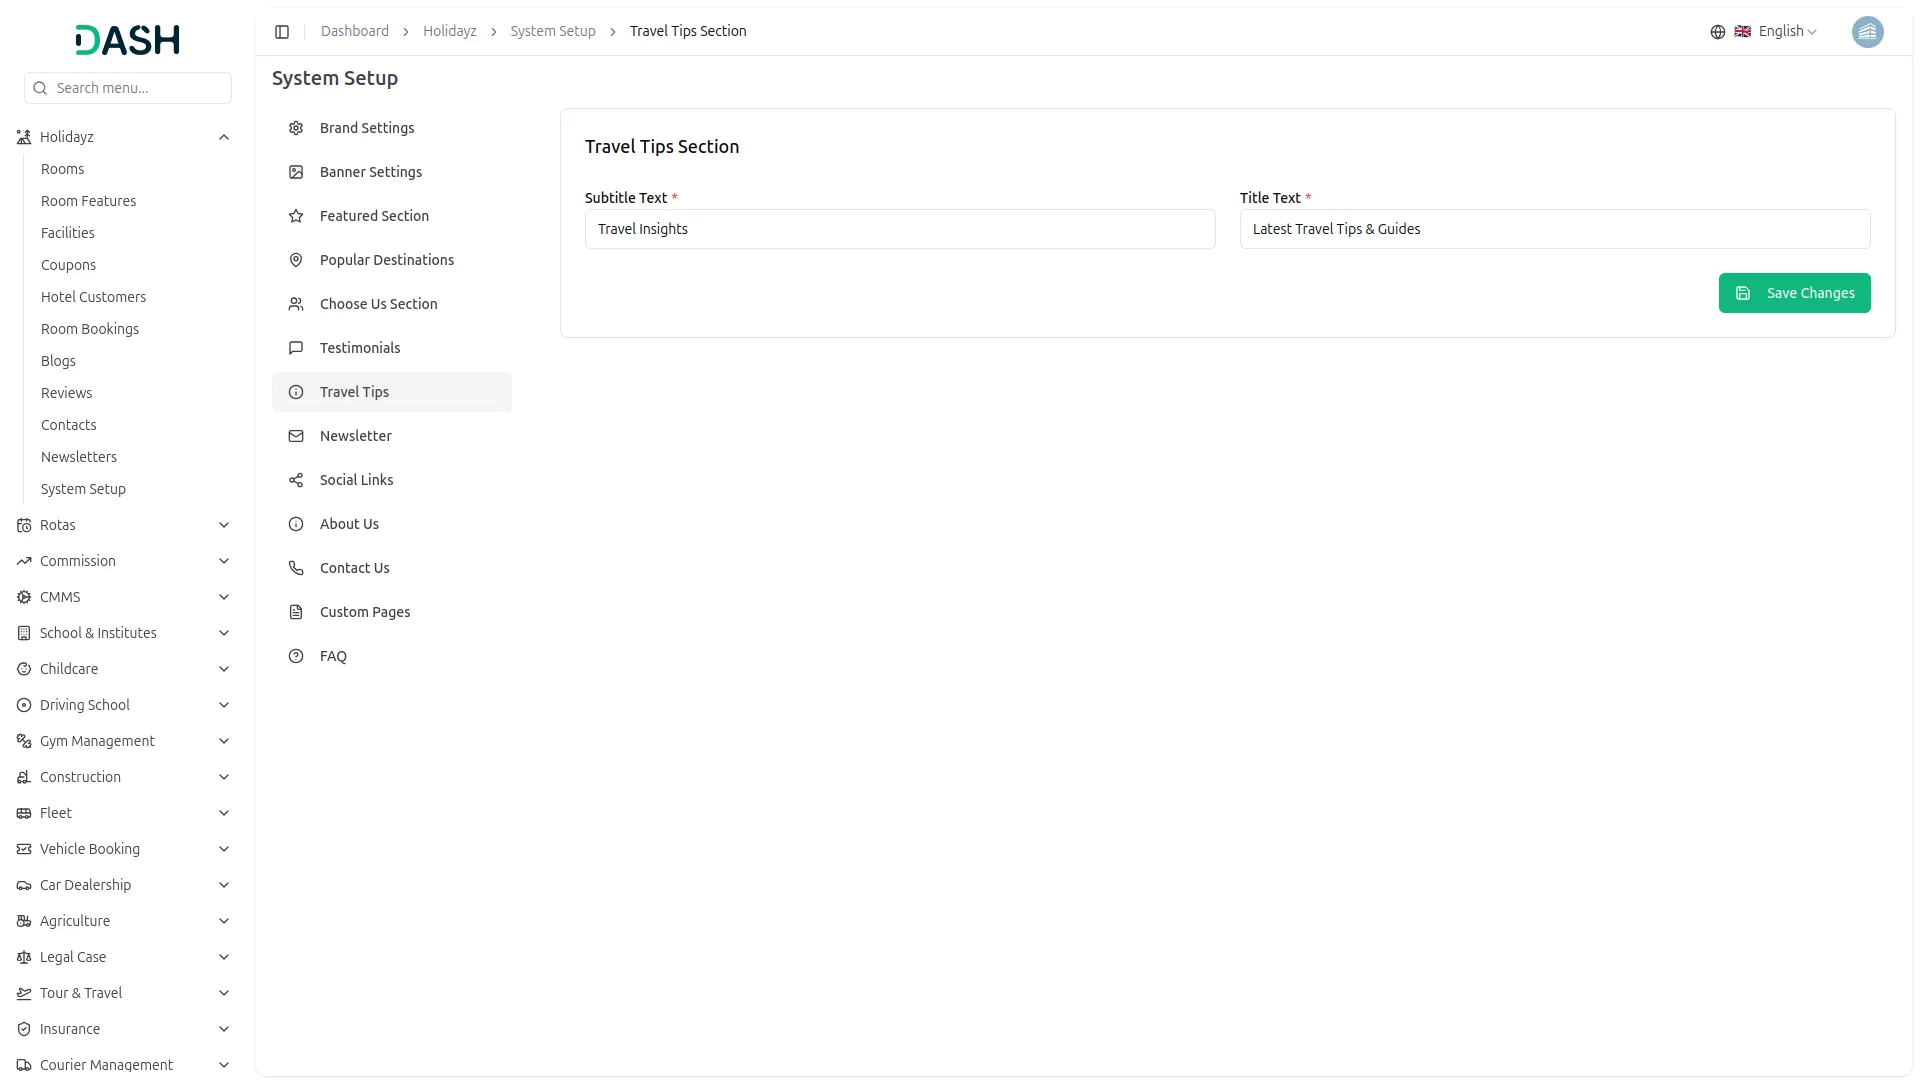Click the Contact Us phone icon
This screenshot has height=1080, width=1920.
click(x=296, y=568)
